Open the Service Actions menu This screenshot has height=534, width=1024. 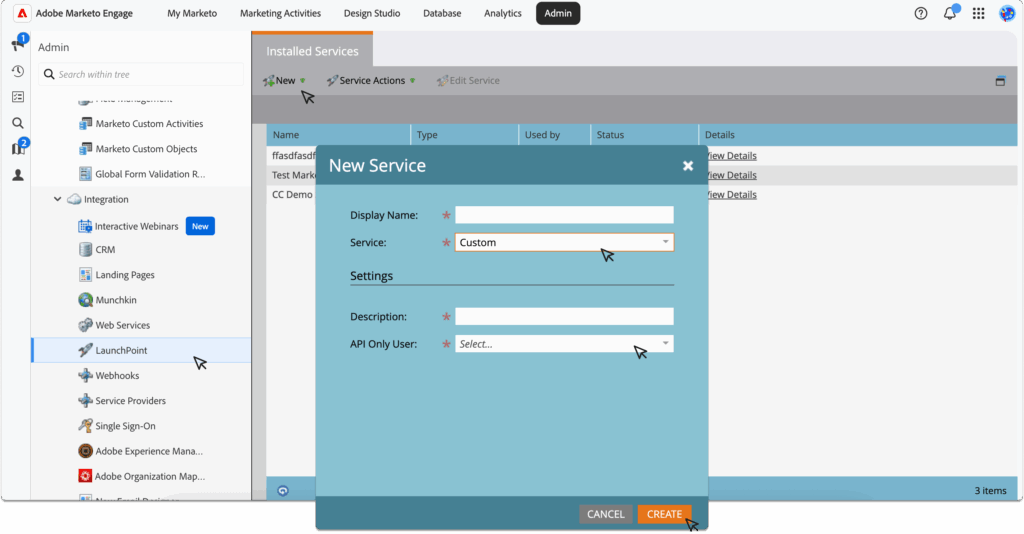click(x=372, y=81)
